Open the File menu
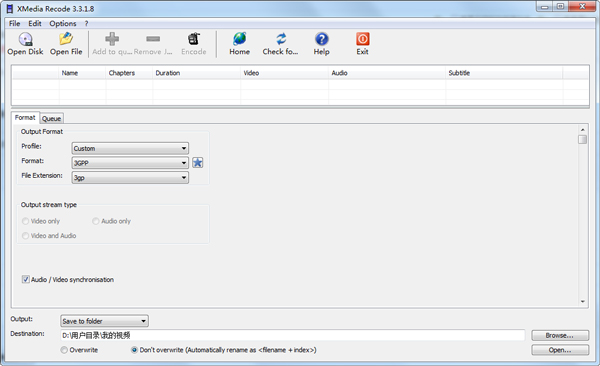600x366 pixels. coord(15,23)
